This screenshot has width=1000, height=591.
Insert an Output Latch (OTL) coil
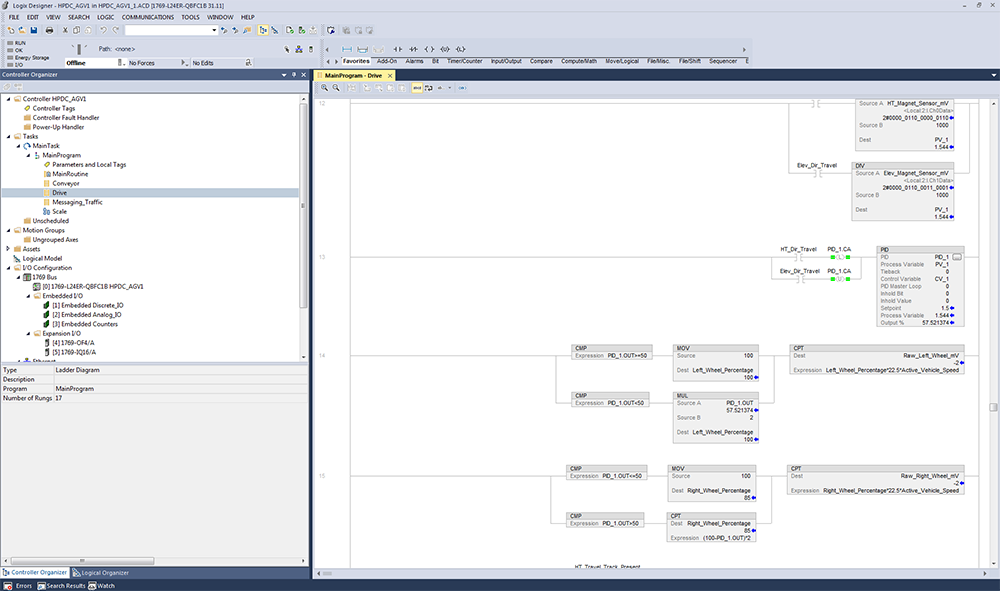coord(461,49)
